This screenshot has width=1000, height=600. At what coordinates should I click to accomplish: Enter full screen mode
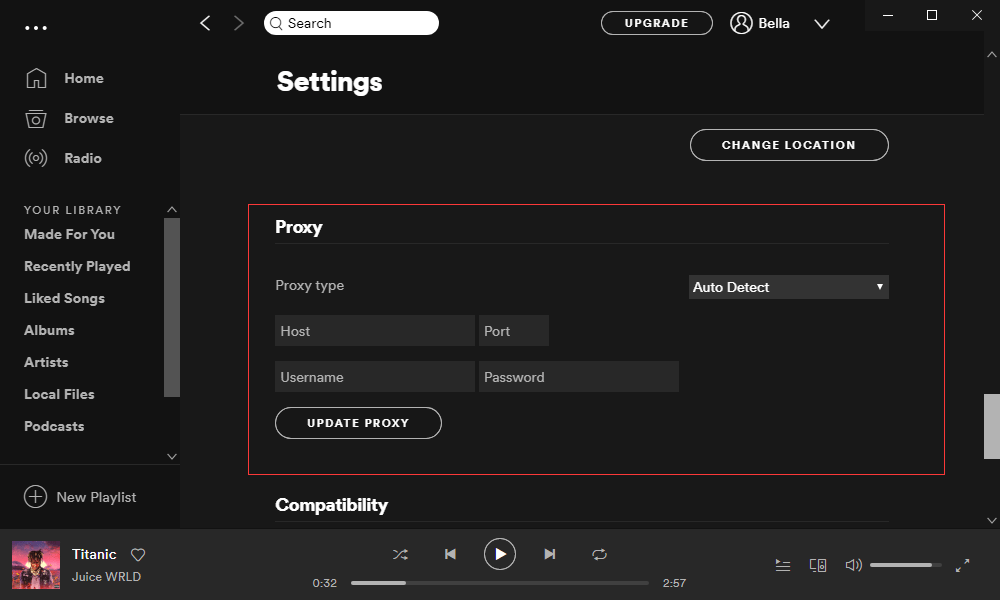[963, 564]
